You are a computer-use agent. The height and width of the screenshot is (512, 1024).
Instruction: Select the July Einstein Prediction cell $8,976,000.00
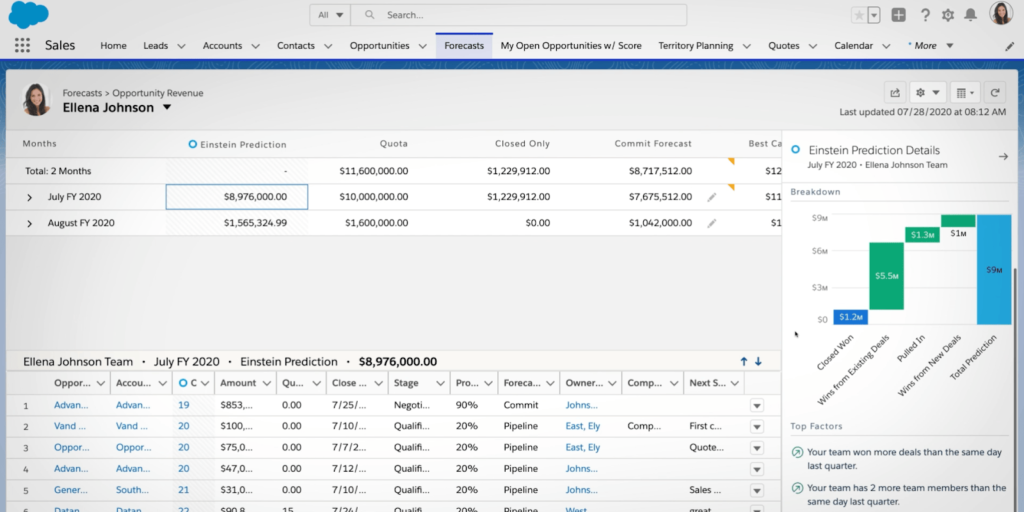point(236,197)
